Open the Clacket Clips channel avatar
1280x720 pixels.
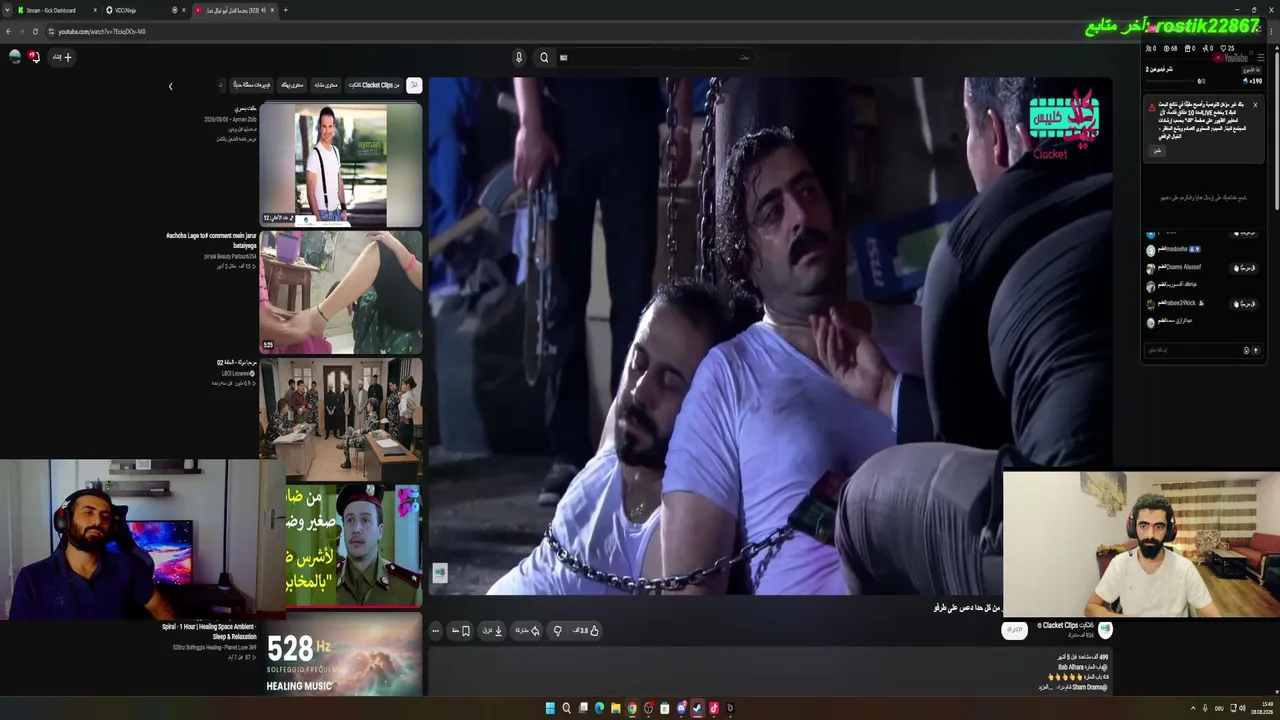pyautogui.click(x=1105, y=629)
